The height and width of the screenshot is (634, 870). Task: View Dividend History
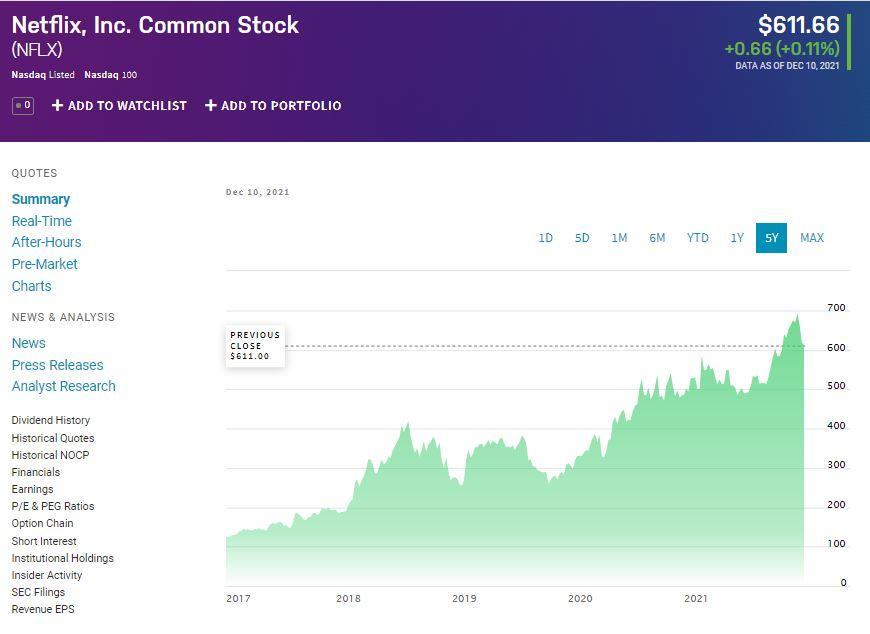pyautogui.click(x=50, y=420)
